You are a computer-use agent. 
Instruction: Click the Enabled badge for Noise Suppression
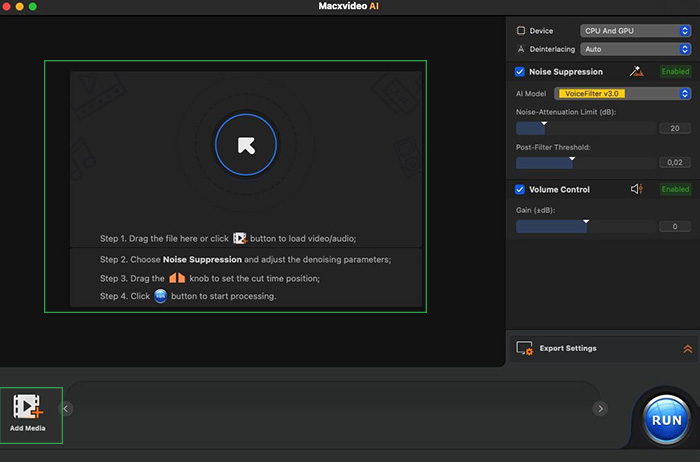pyautogui.click(x=675, y=71)
